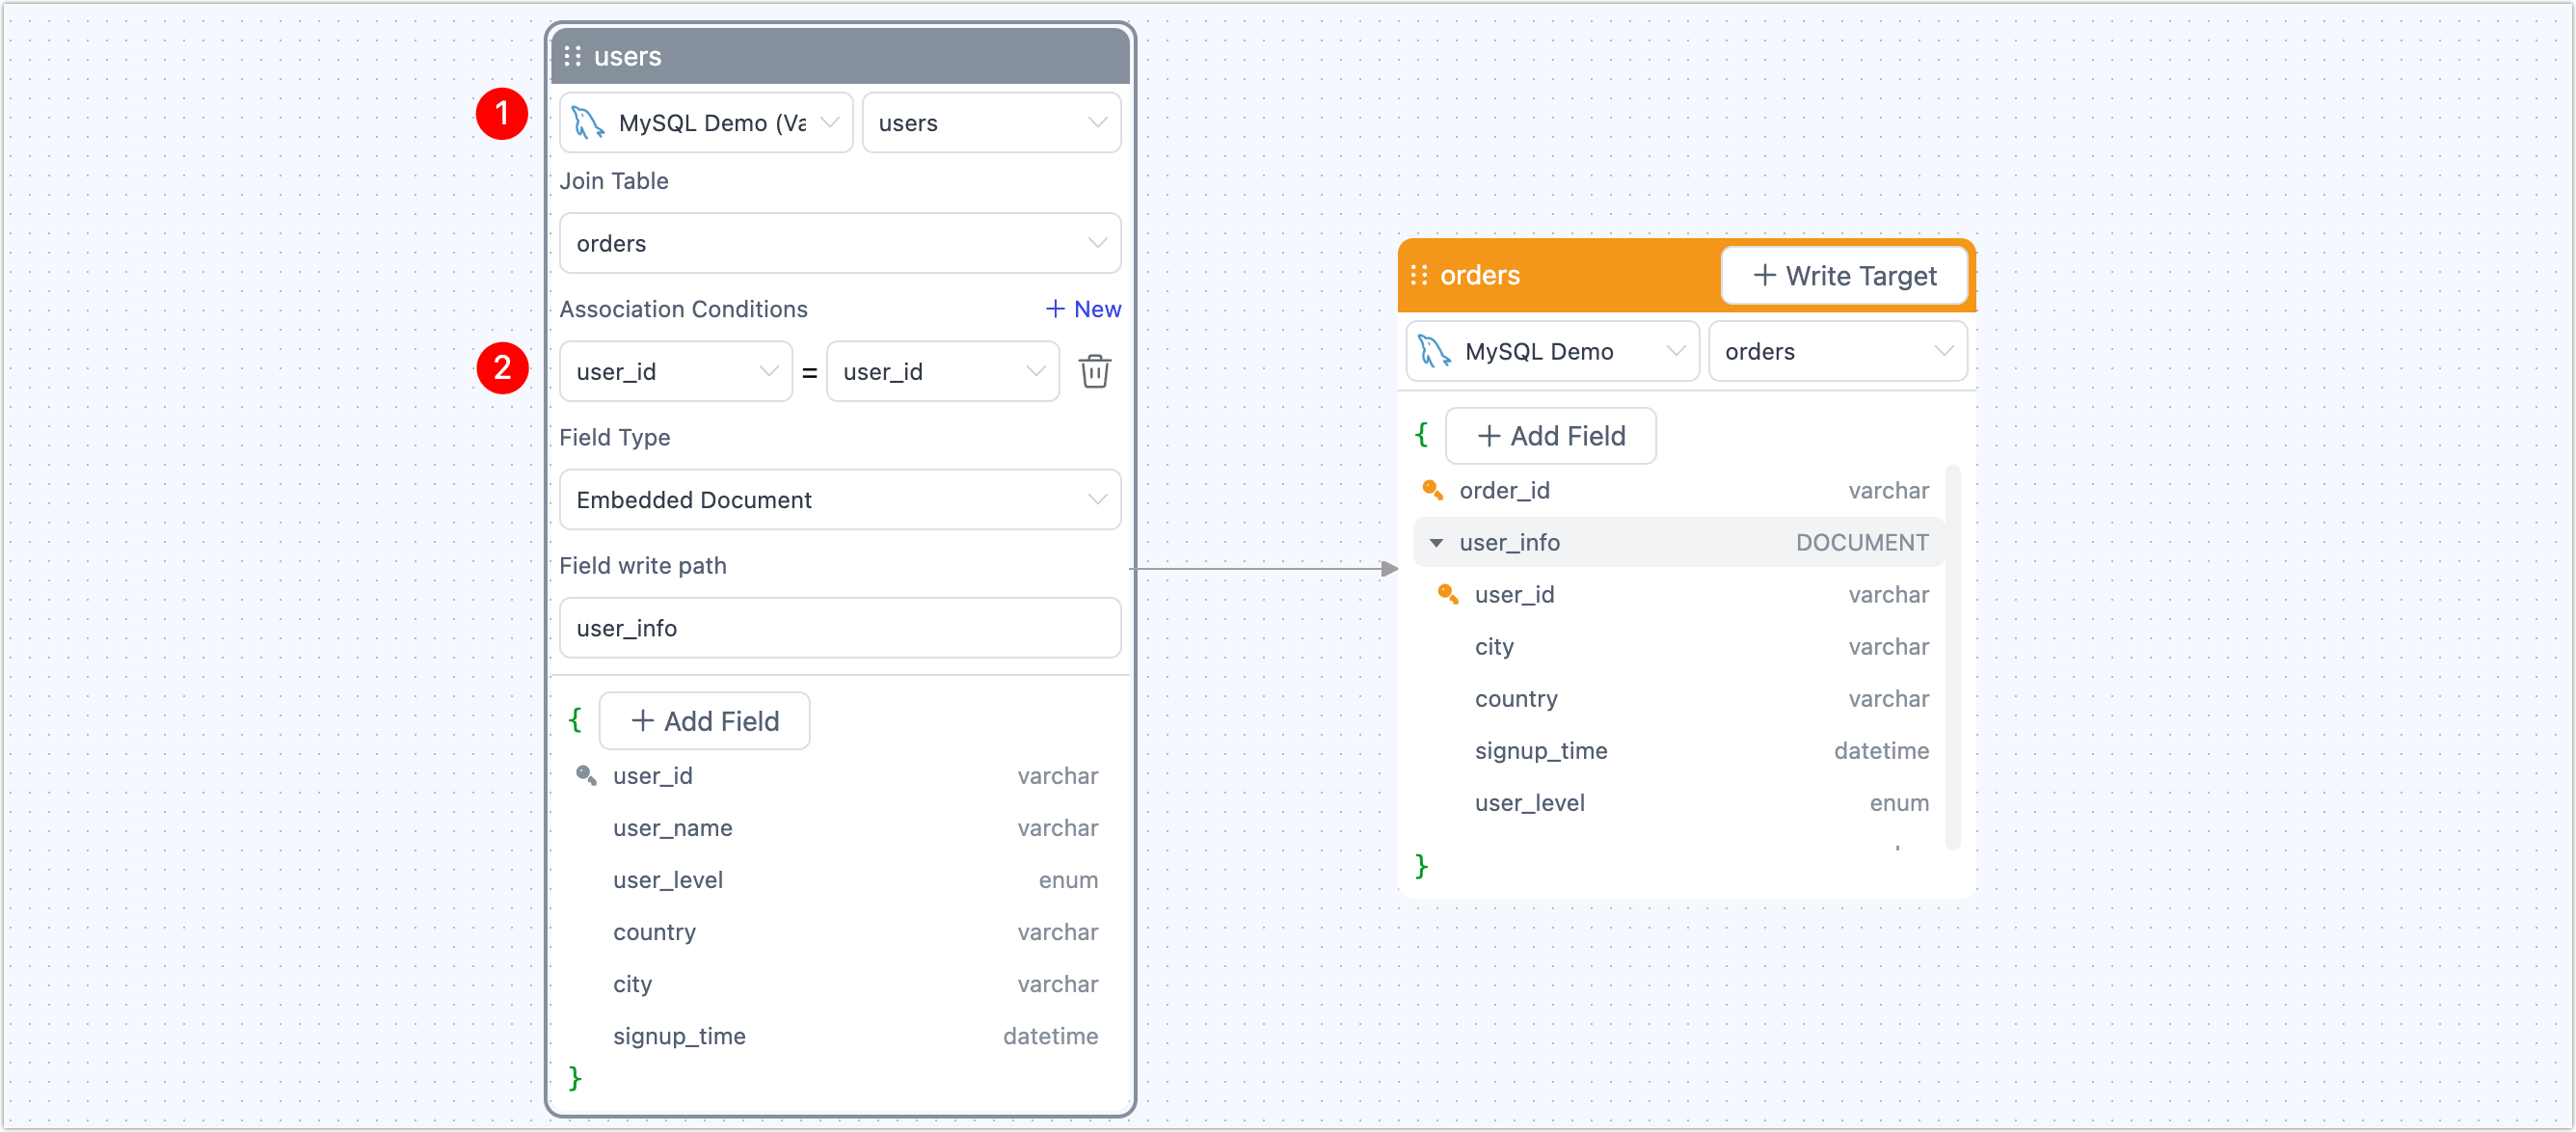
Task: Click Add Field in the users node
Action: coord(704,720)
